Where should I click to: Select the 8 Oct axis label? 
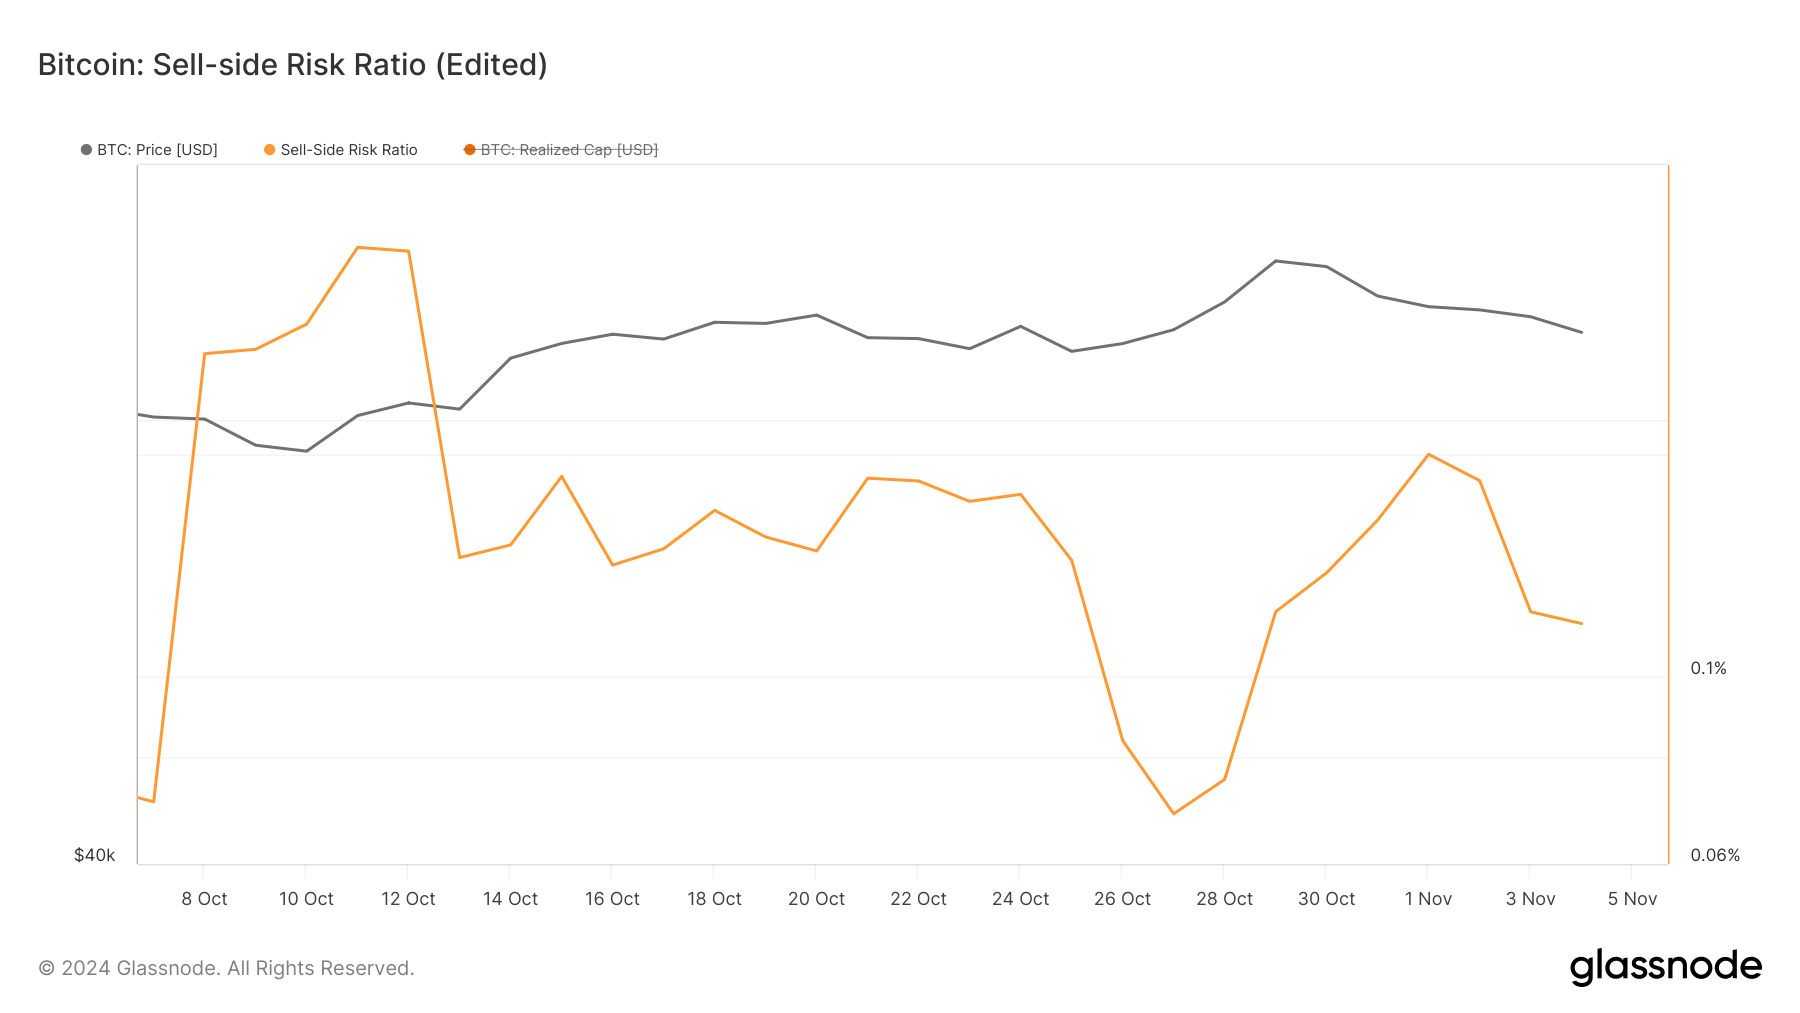(204, 899)
